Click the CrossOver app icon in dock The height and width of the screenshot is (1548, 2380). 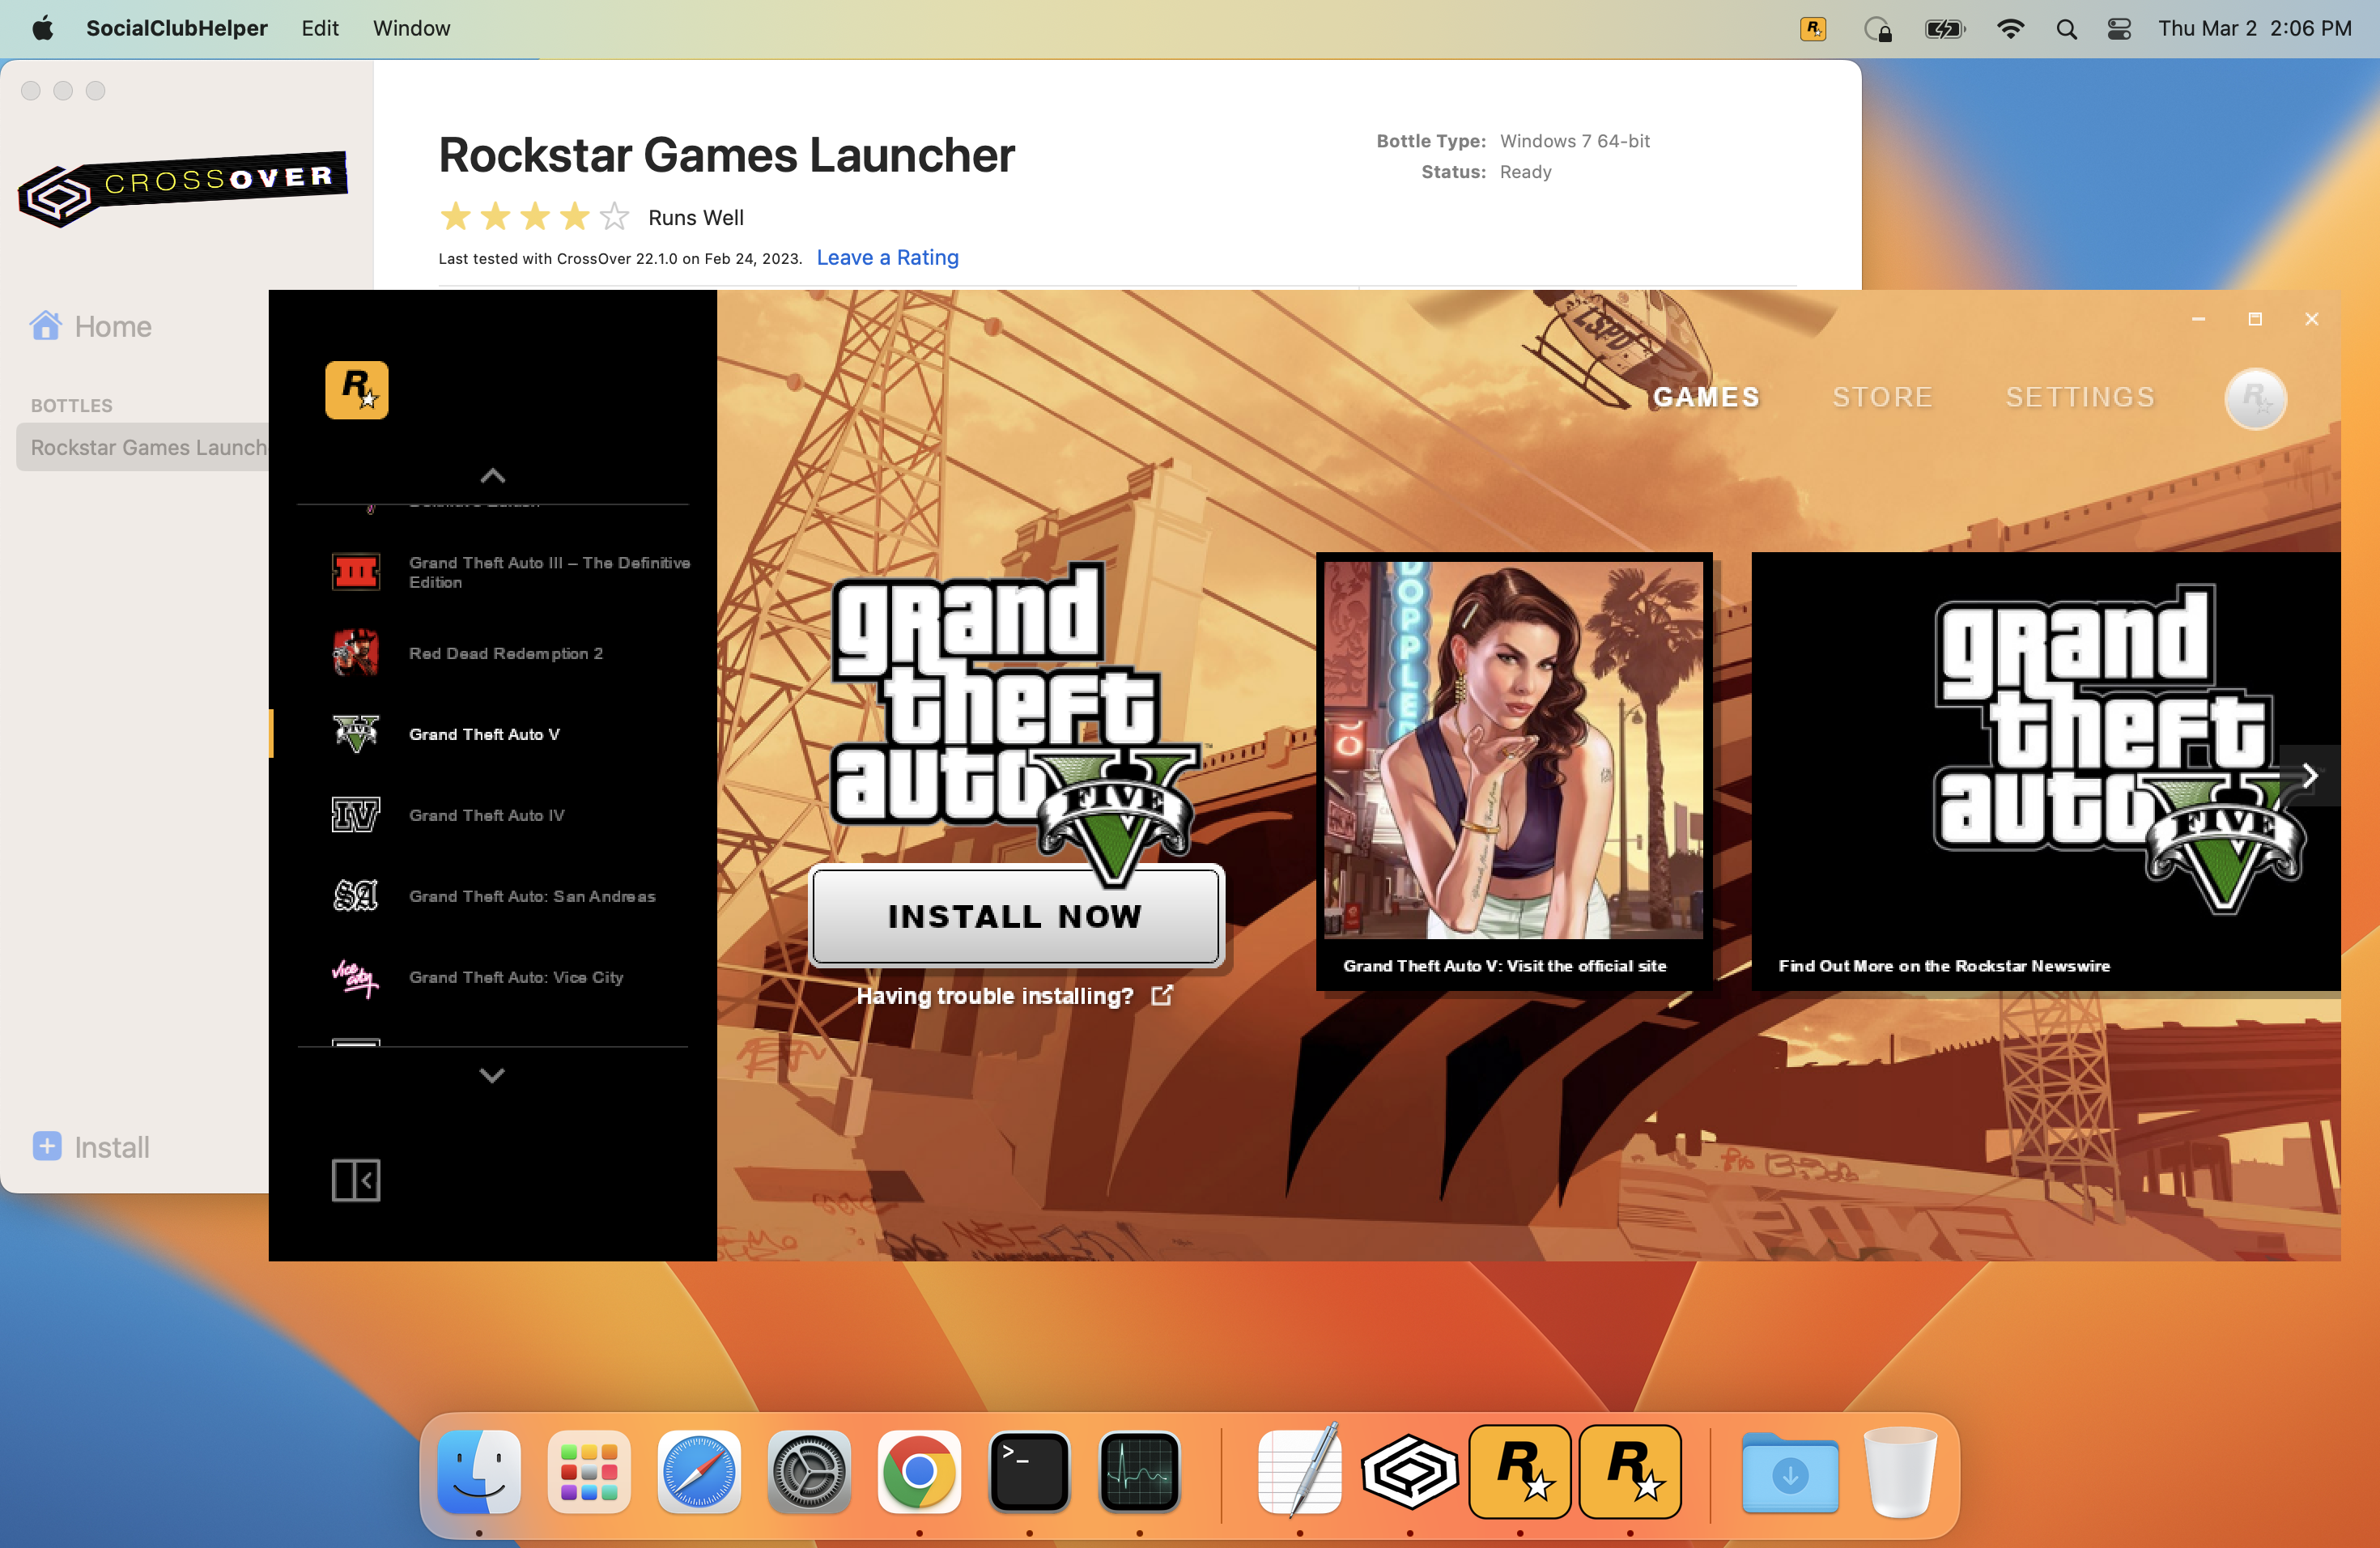click(1412, 1472)
